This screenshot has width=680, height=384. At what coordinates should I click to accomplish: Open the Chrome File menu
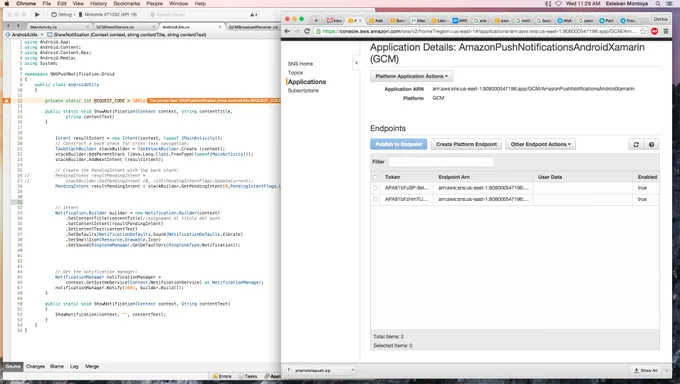46,3
